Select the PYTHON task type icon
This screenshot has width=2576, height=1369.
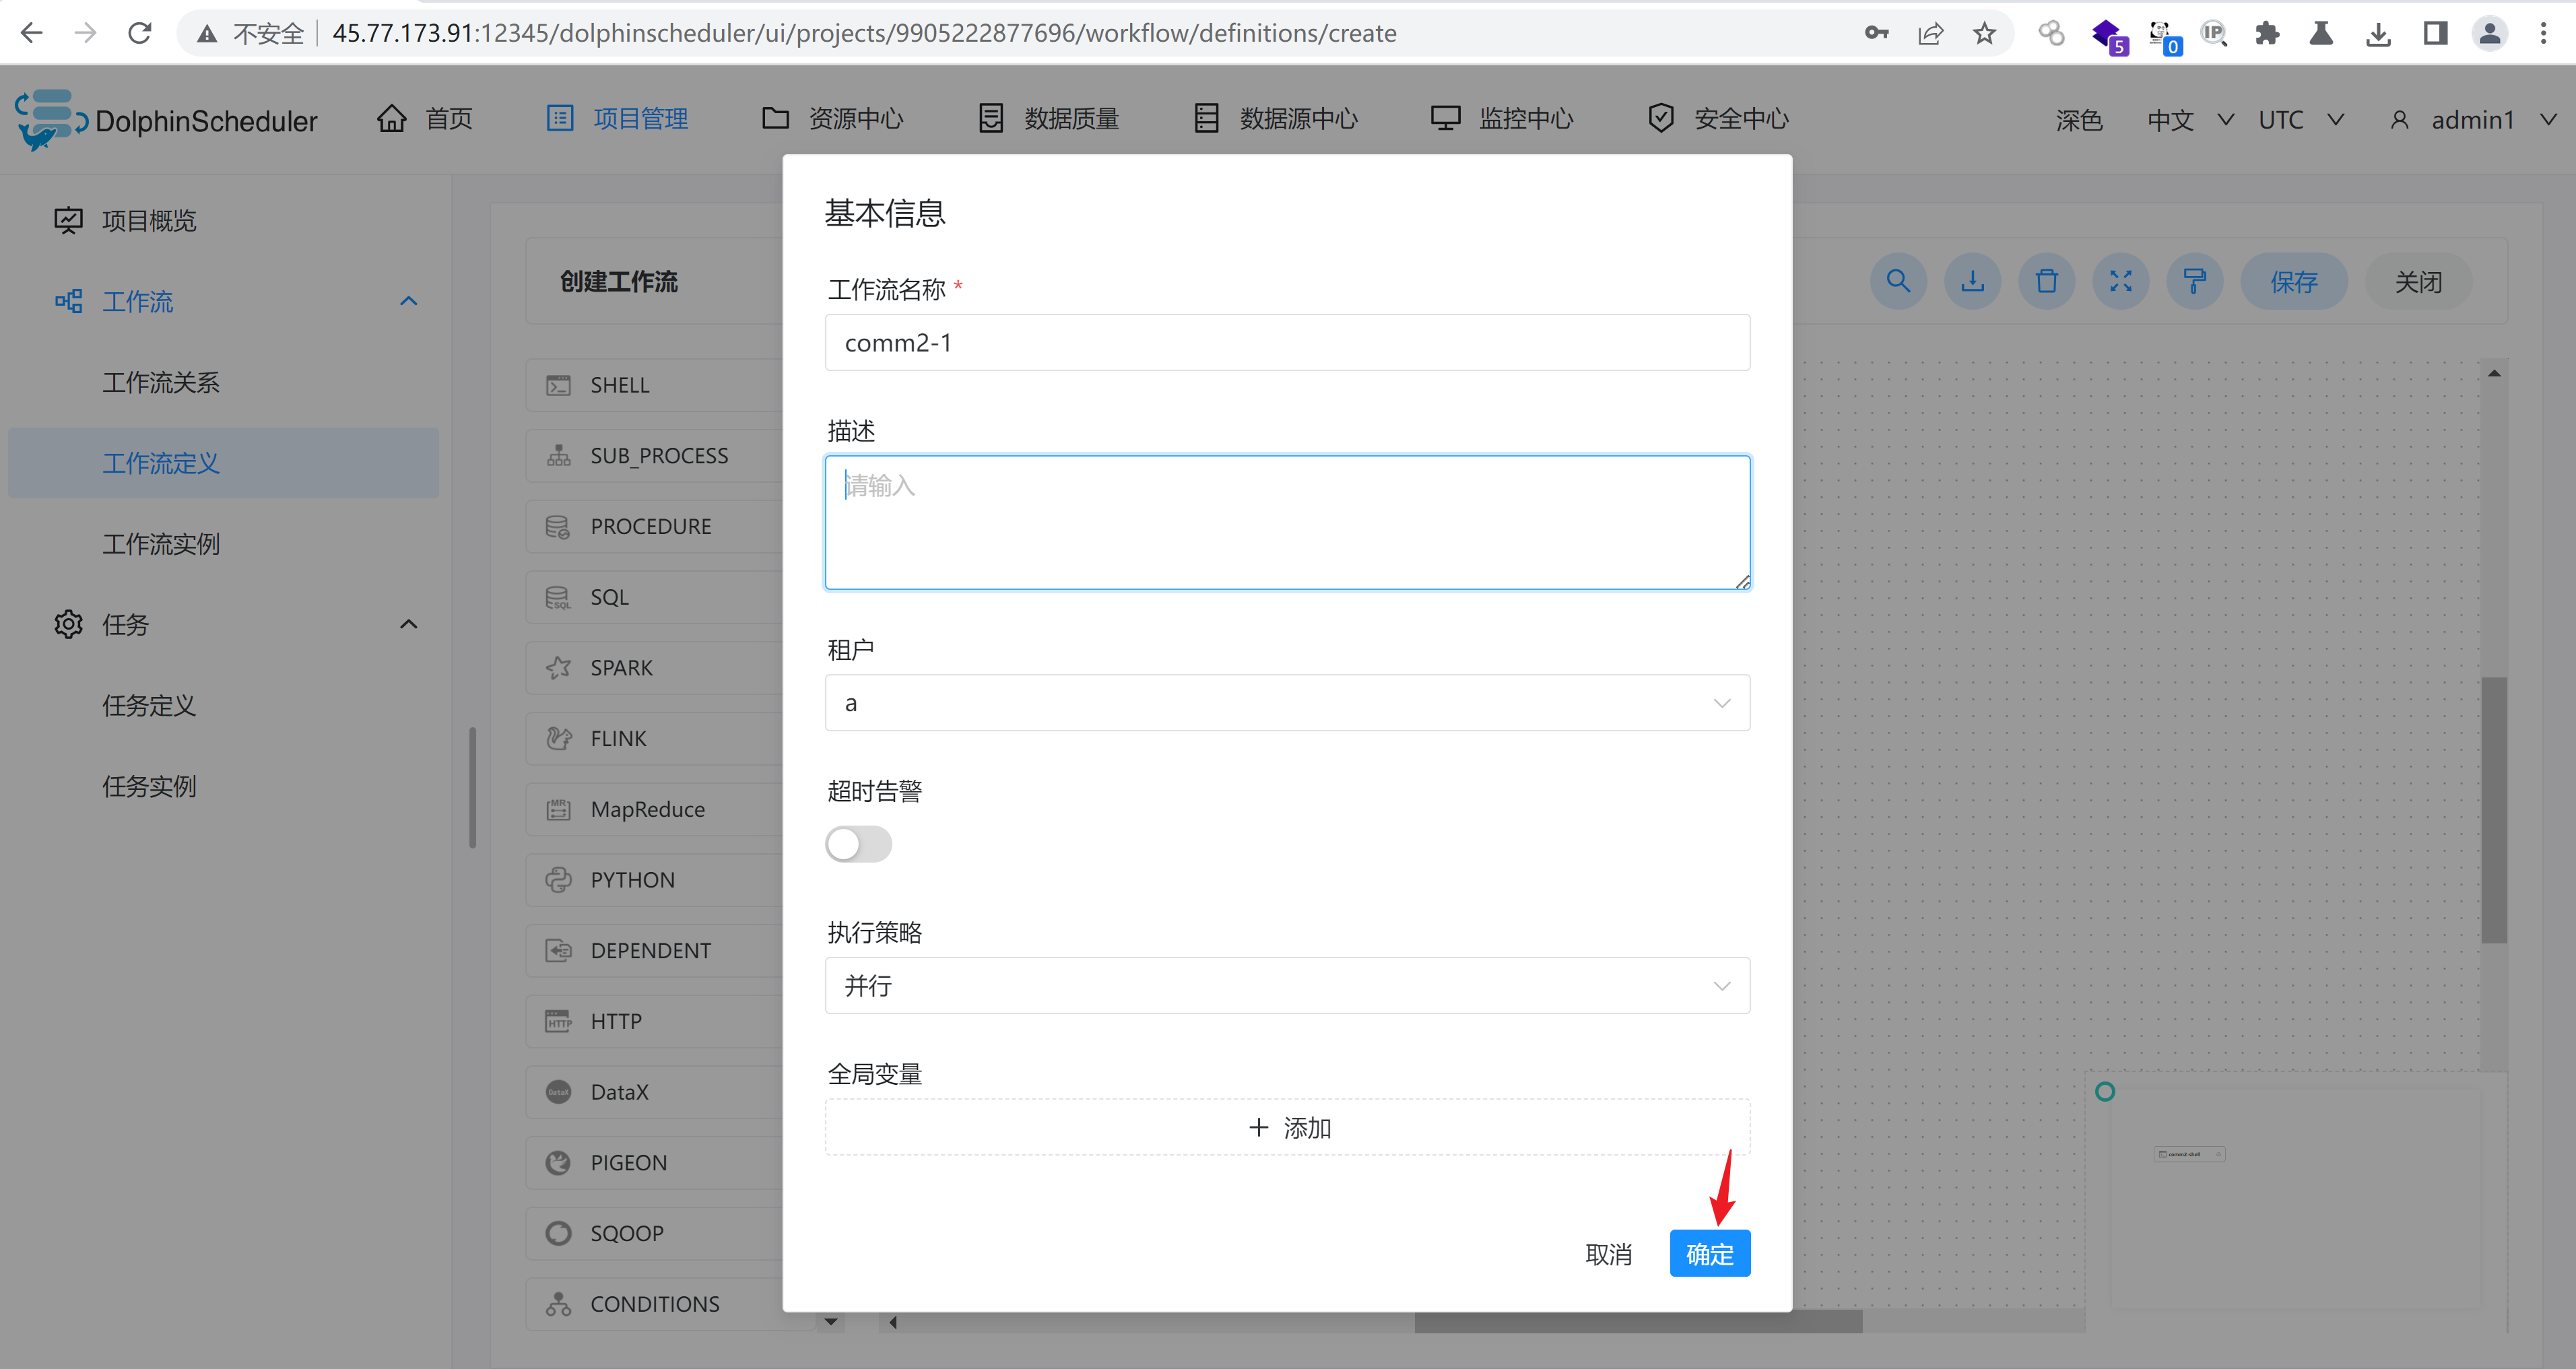558,880
